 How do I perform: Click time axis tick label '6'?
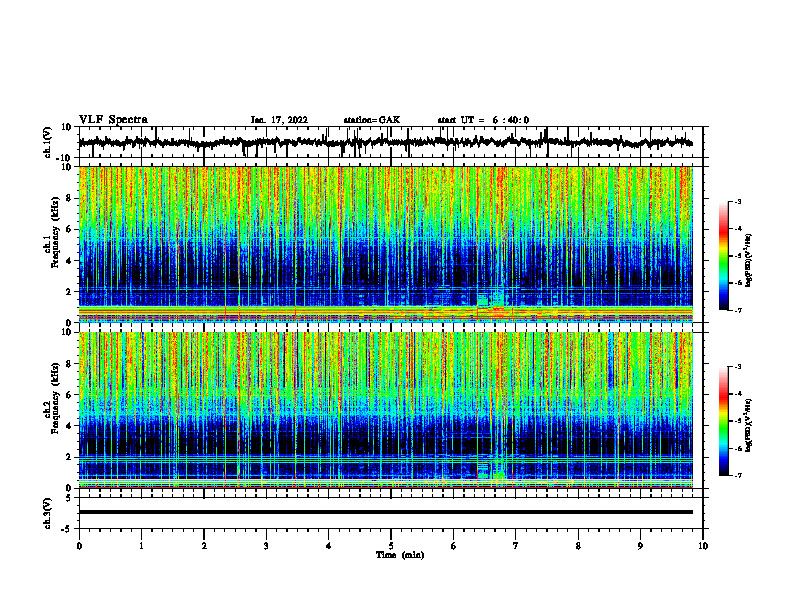453,546
